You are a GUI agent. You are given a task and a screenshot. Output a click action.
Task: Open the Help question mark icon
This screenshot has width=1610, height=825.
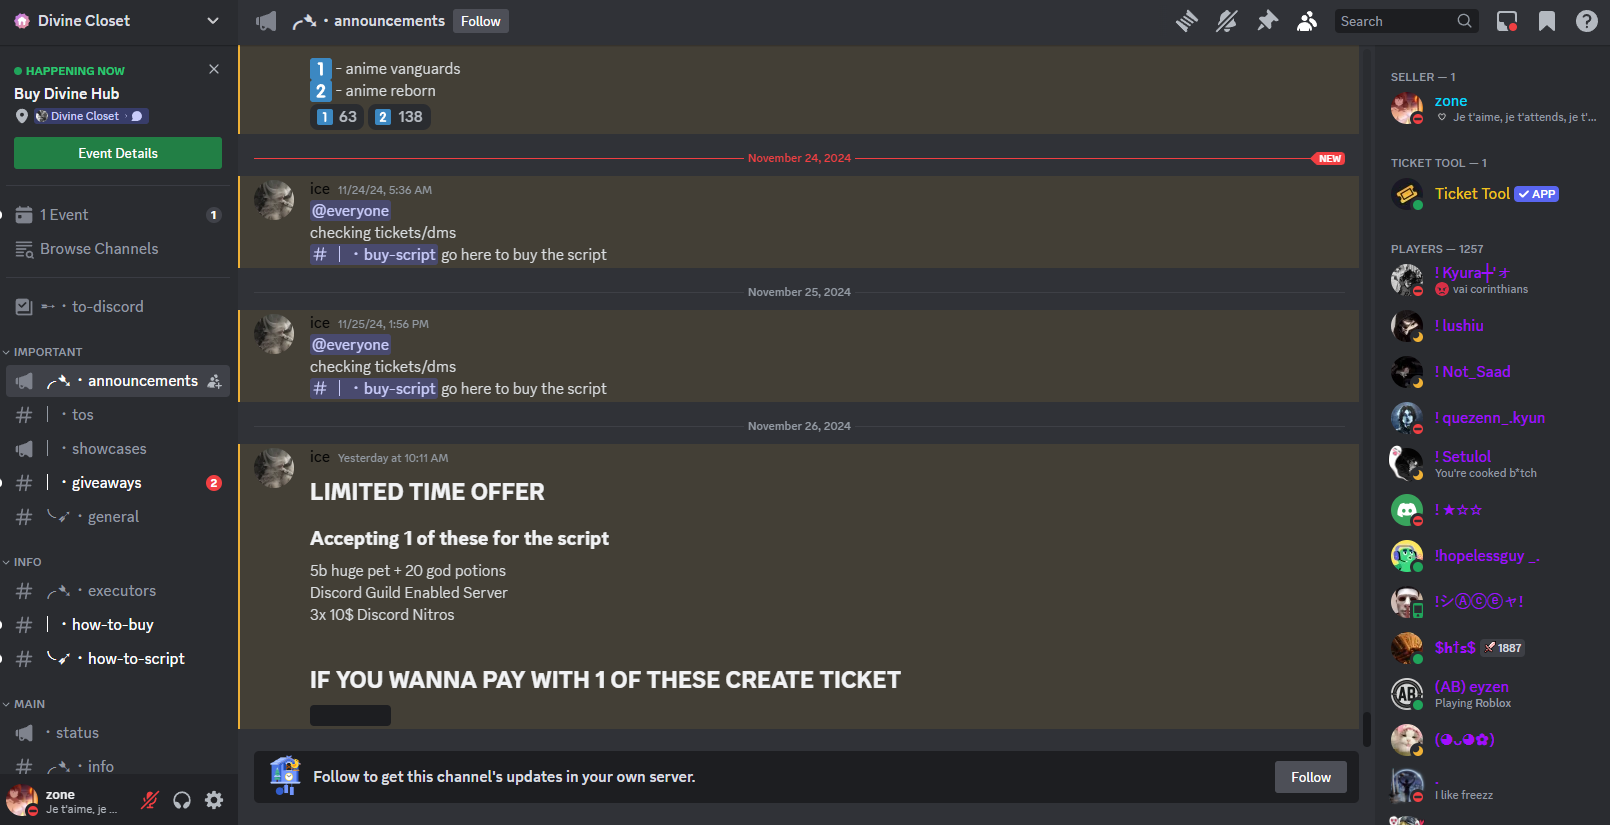(1587, 21)
